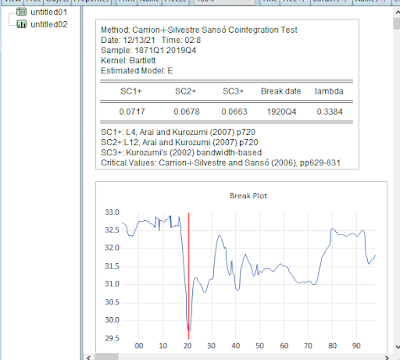Click the SC3+ column header
The image size is (400, 360).
pos(233,91)
